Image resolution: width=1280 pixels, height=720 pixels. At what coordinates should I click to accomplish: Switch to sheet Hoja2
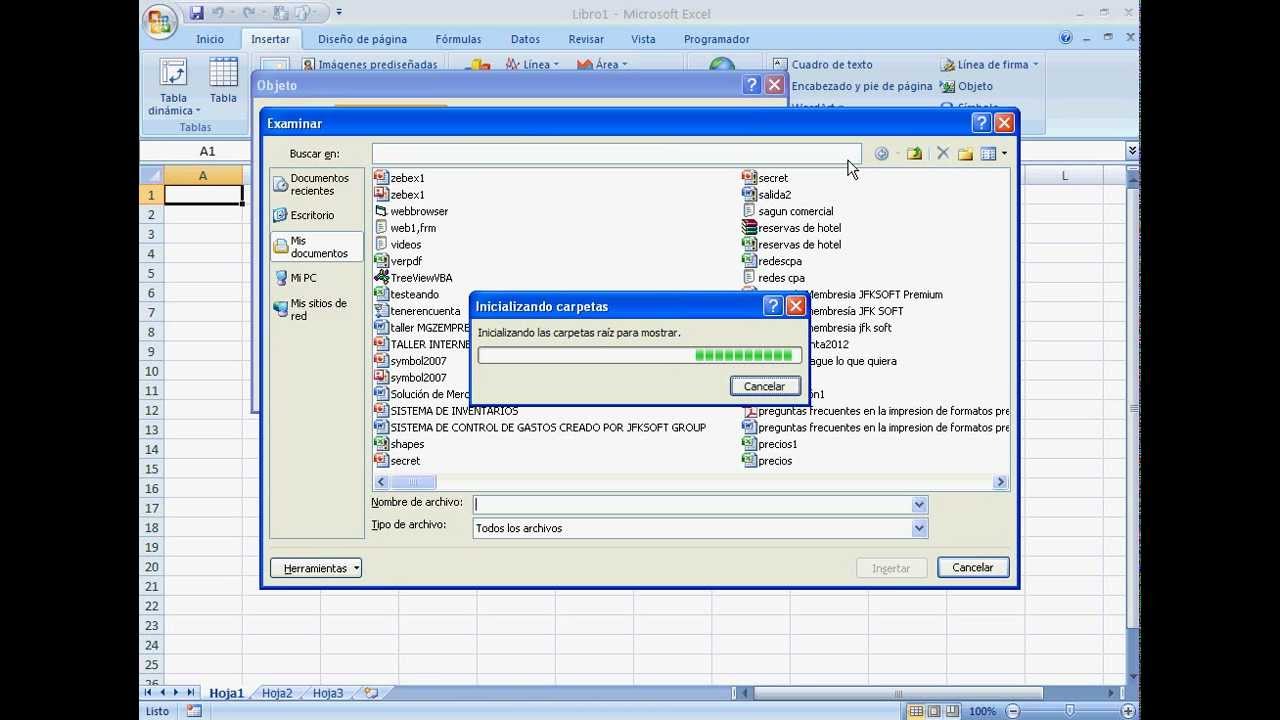click(x=277, y=693)
